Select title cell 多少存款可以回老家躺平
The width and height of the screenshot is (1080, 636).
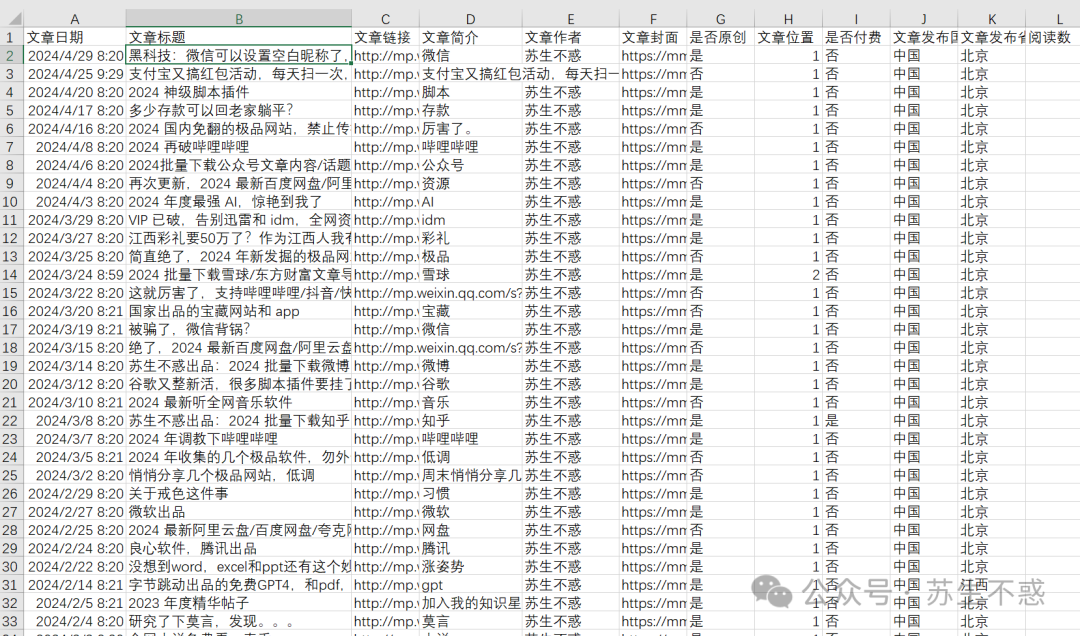(x=239, y=110)
